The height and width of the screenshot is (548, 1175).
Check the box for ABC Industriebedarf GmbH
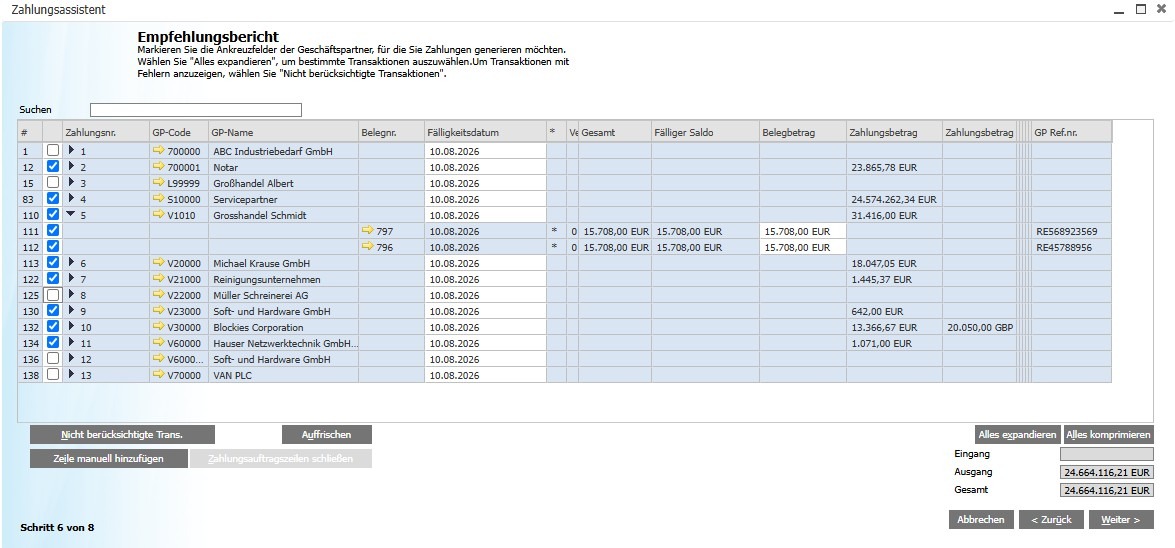[x=52, y=151]
